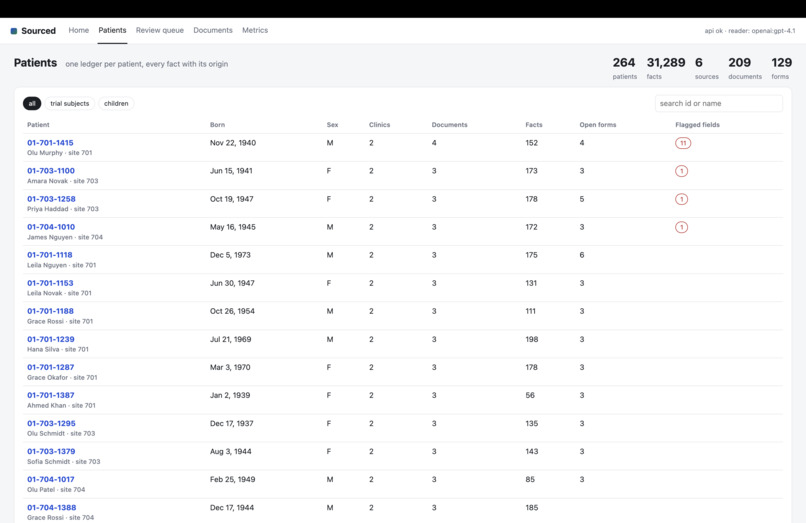Filter by trial subjects chip
Viewport: 806px width, 523px height.
[x=69, y=103]
